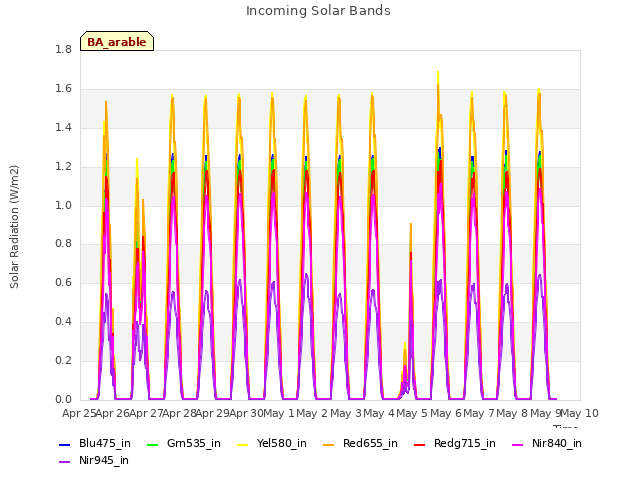
Task: Select the Blu475_in legend label
Action: (105, 443)
